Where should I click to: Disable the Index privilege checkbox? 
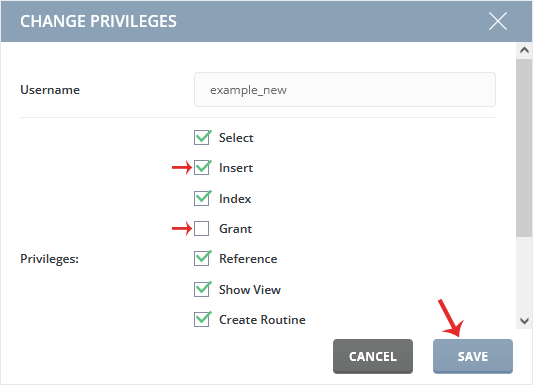pos(202,198)
